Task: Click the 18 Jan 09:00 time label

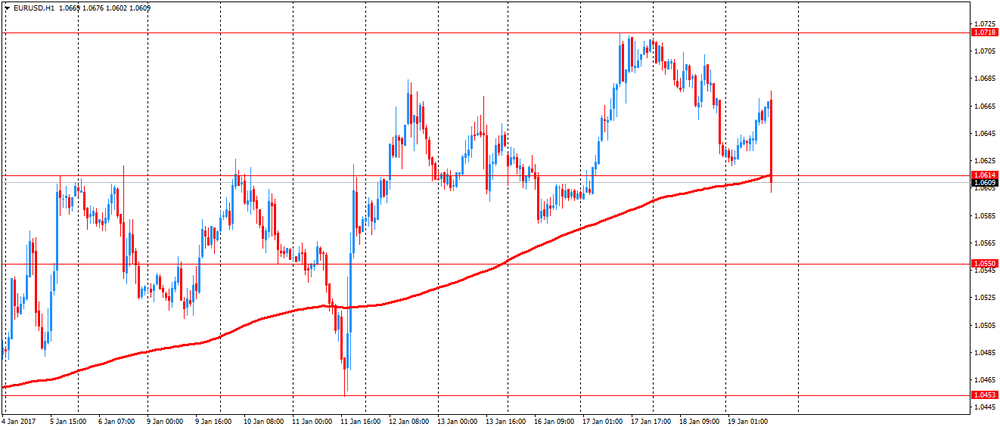Action: [x=701, y=422]
